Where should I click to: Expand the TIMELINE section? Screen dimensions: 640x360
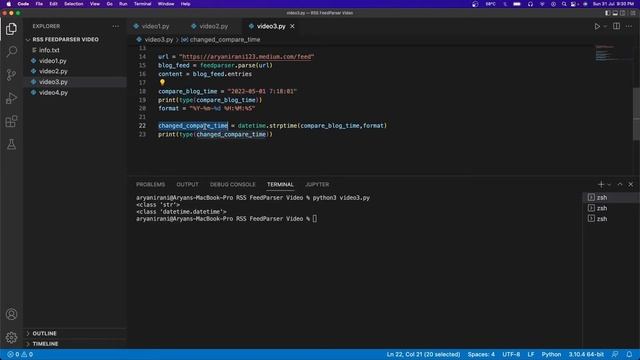(75, 344)
